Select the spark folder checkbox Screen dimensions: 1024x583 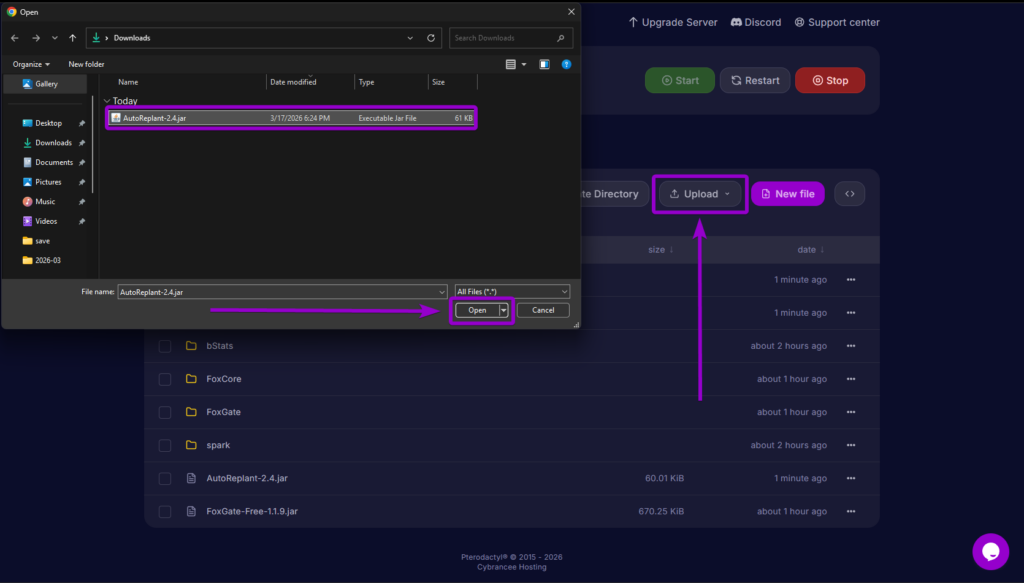click(x=164, y=445)
